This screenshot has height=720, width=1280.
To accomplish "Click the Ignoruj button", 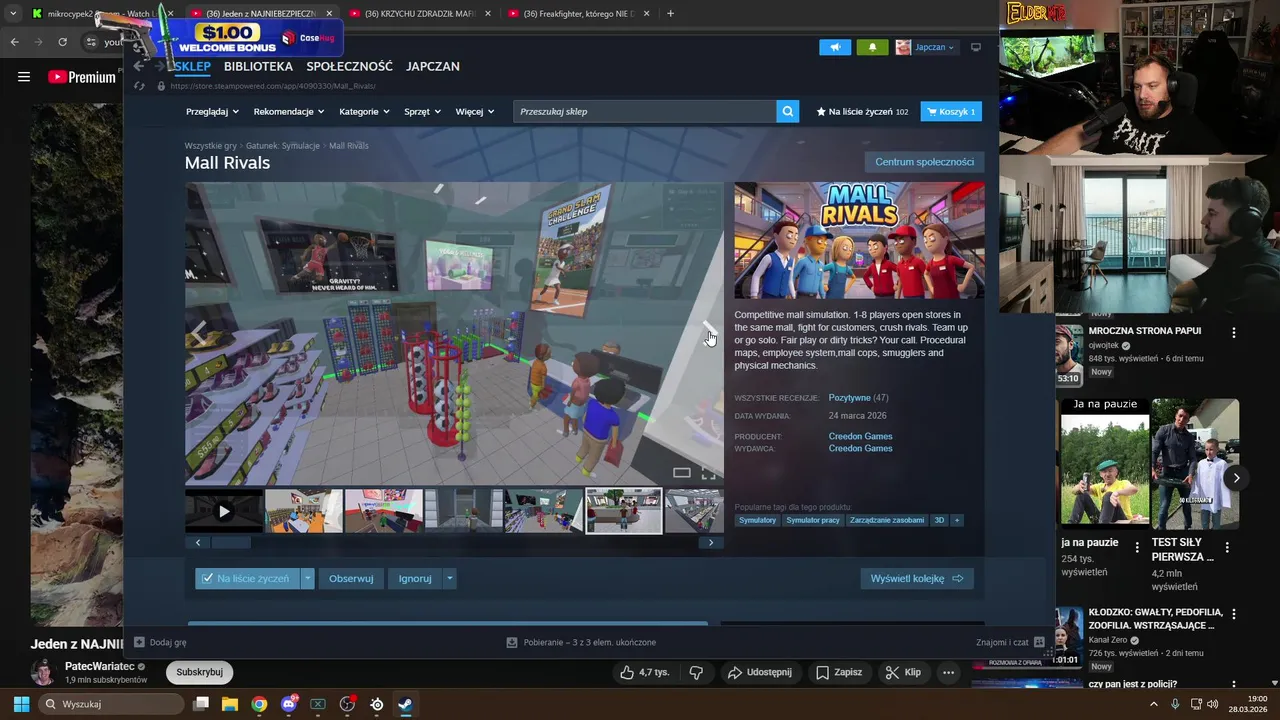I will pos(415,578).
